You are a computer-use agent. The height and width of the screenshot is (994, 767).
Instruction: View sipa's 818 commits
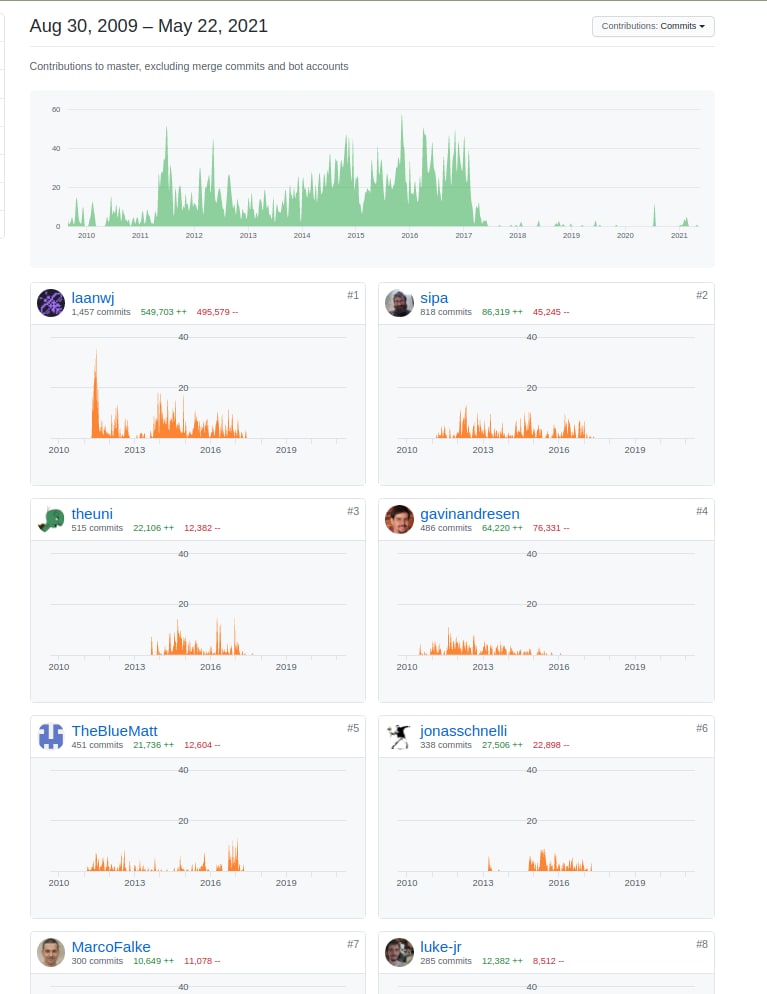pos(446,312)
